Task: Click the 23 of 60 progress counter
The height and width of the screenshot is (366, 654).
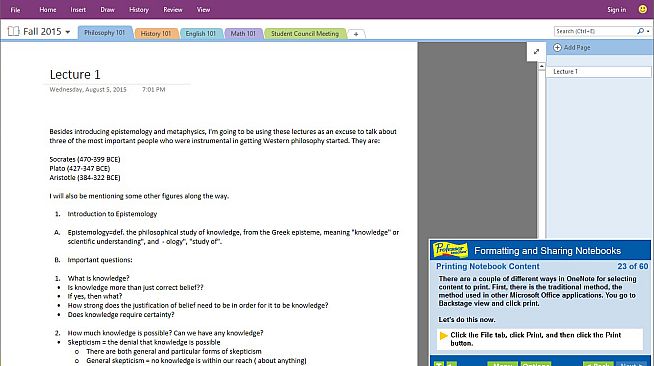Action: (x=633, y=266)
